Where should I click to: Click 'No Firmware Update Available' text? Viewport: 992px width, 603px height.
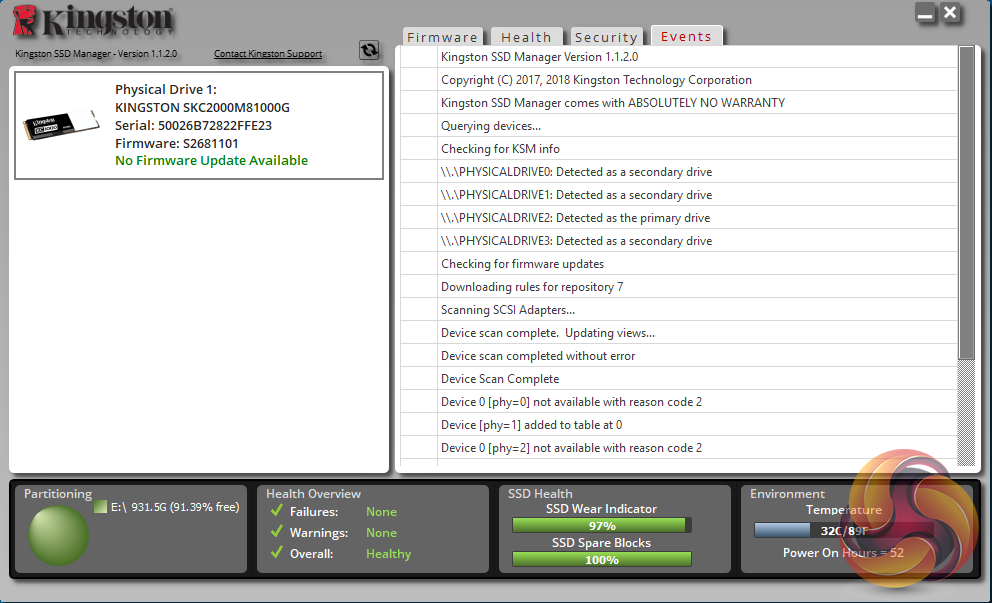click(x=211, y=161)
